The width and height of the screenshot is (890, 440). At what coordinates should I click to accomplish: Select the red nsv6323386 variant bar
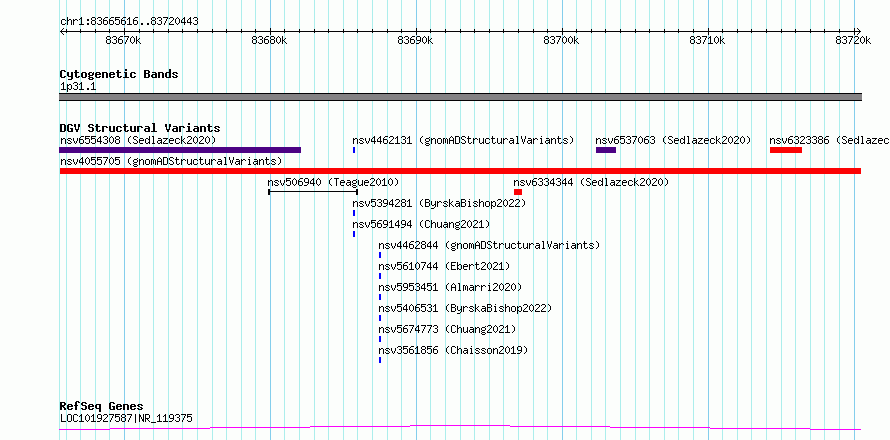[x=786, y=150]
